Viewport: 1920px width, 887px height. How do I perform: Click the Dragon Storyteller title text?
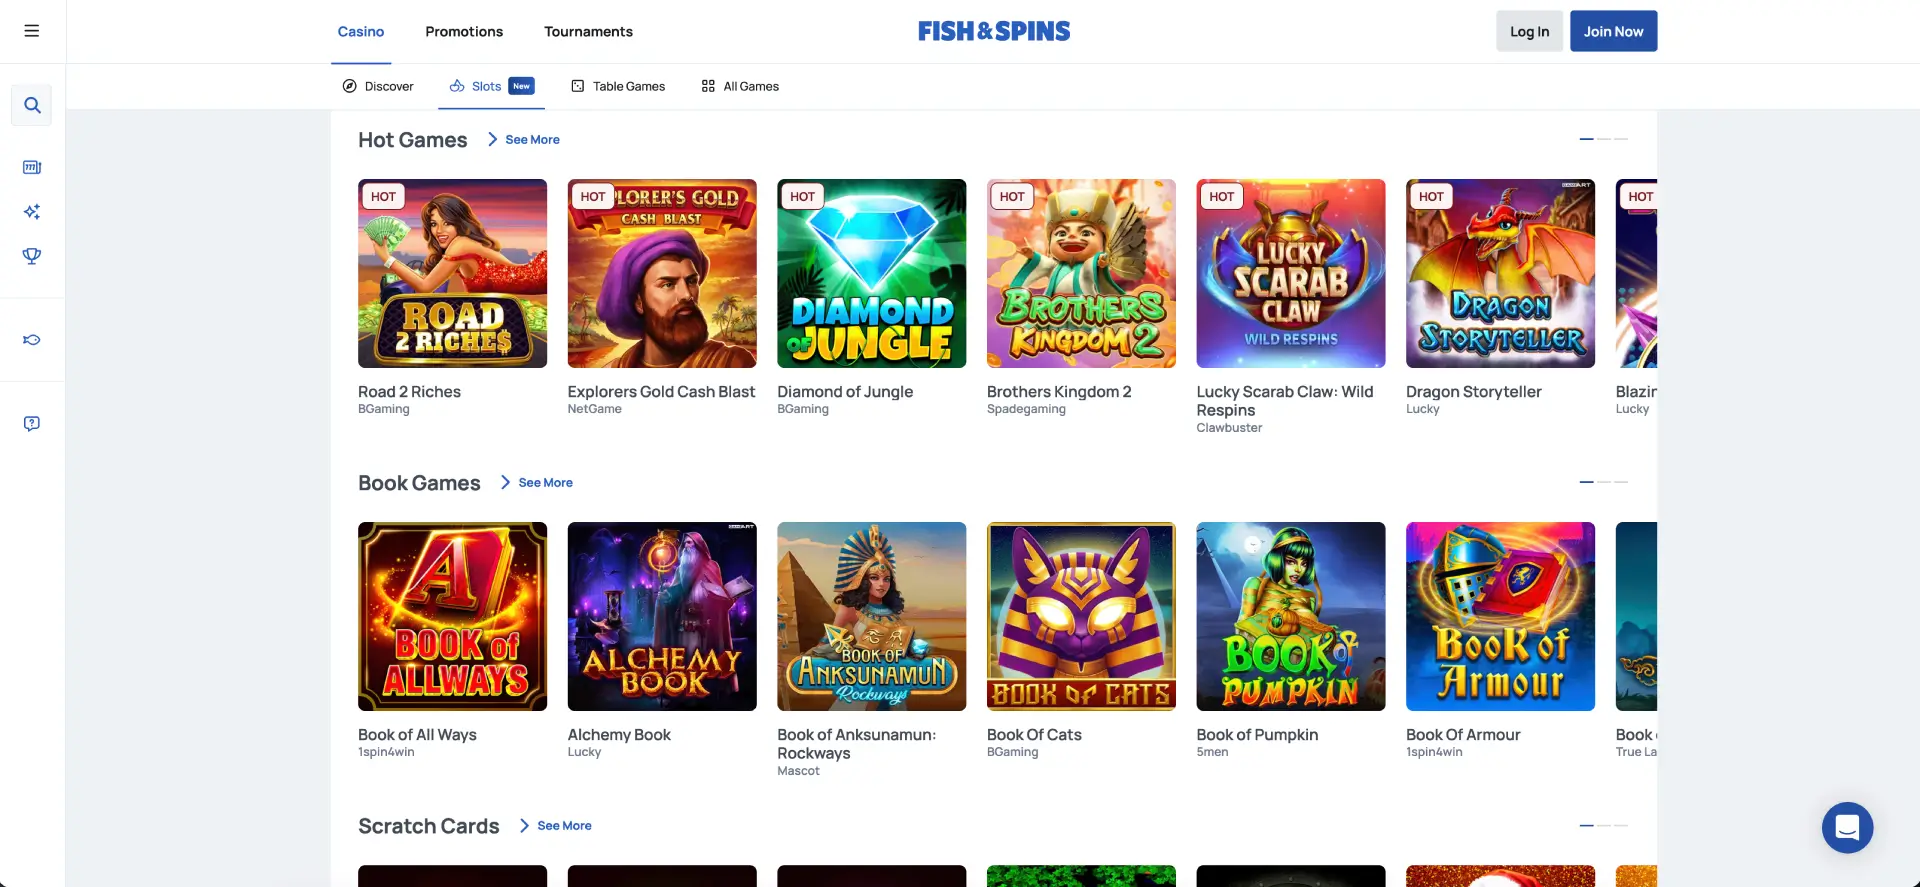pos(1473,392)
